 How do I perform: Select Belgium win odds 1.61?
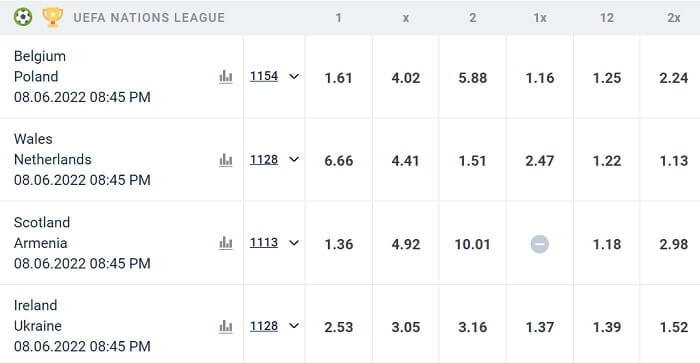[x=338, y=78]
